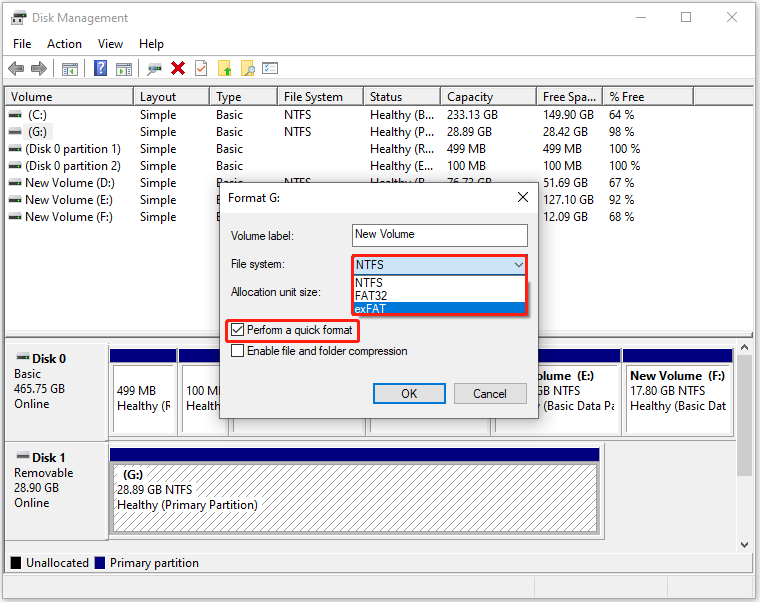Click the disk pane vertical scrollbar thumb
Viewport: 760px width, 602px height.
(744, 415)
